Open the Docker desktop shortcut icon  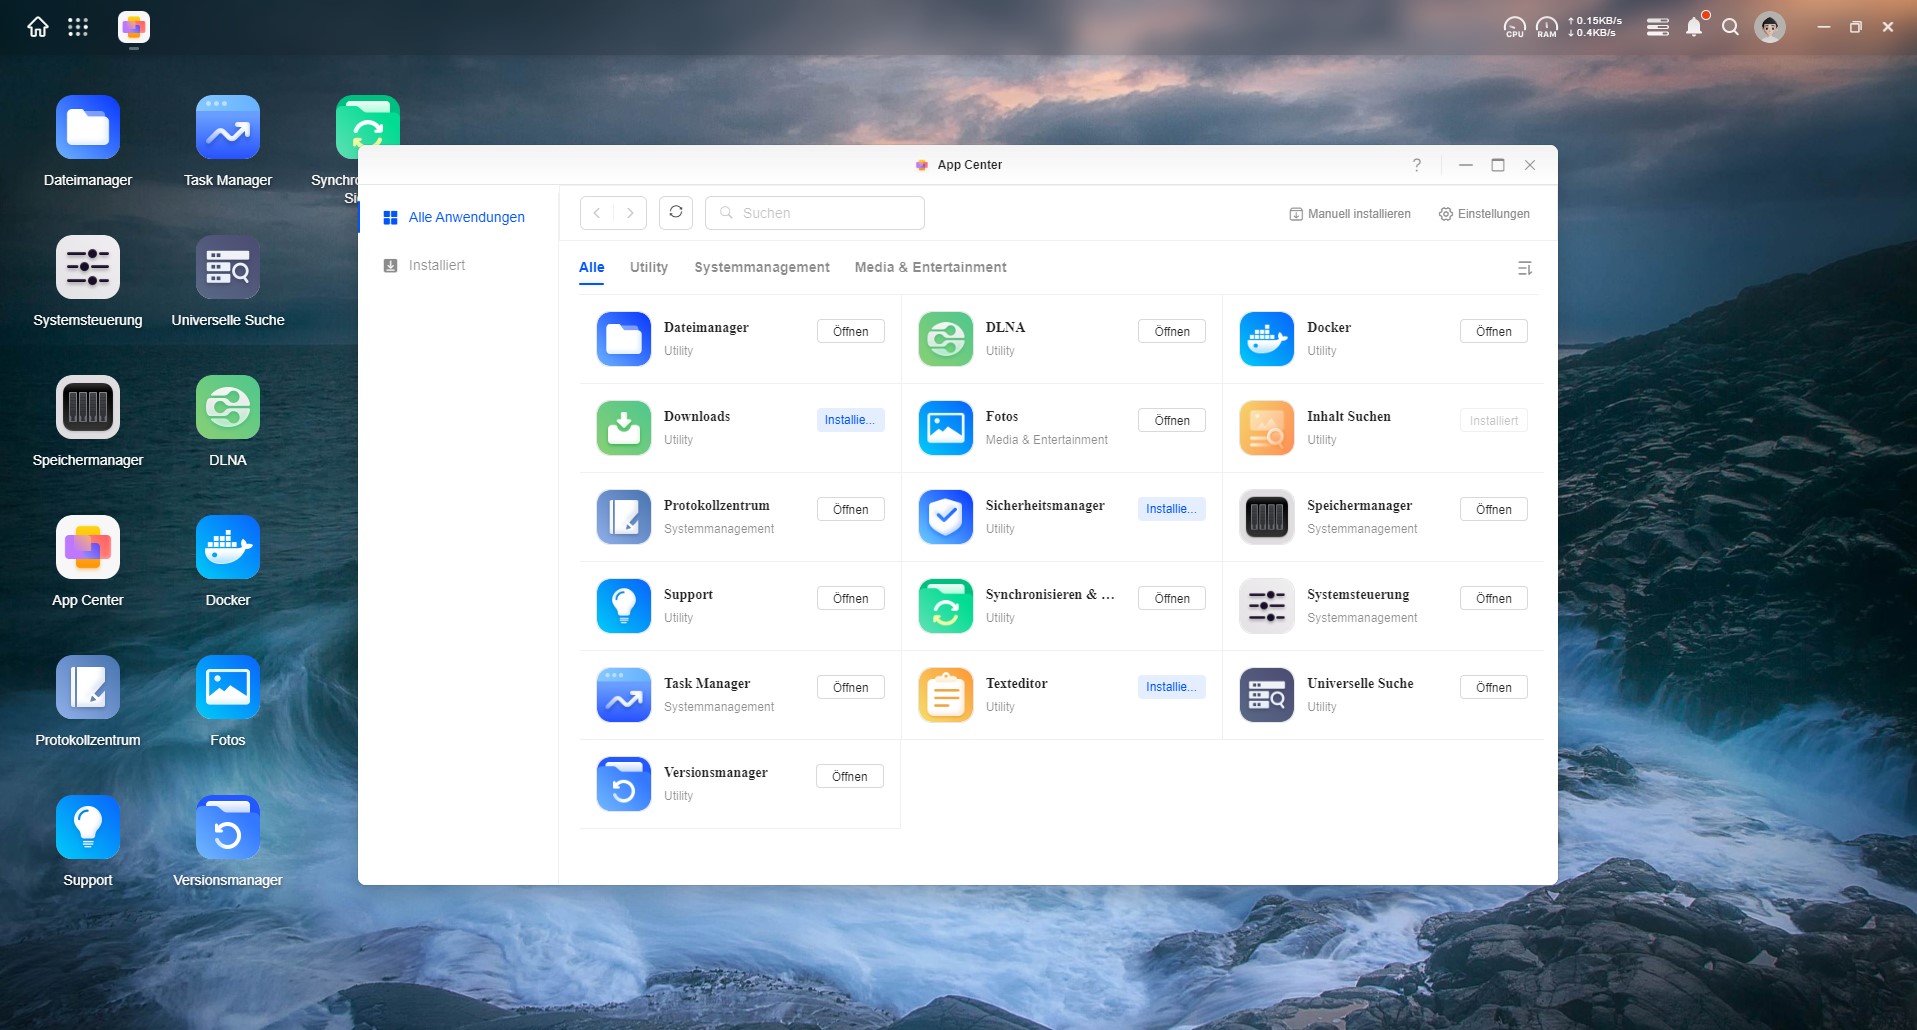(228, 548)
